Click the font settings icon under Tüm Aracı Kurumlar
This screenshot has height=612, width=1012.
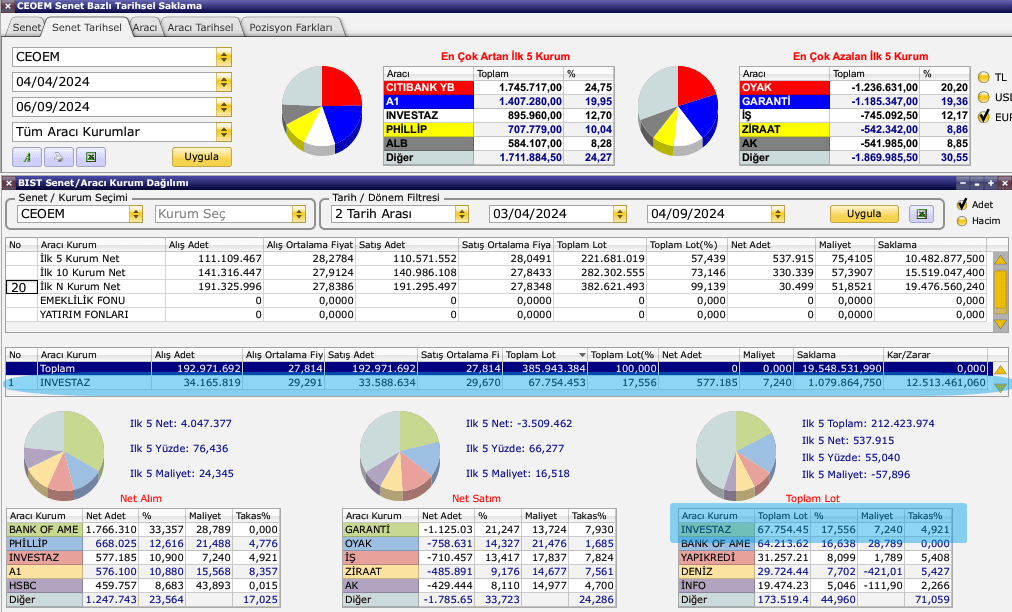26,157
